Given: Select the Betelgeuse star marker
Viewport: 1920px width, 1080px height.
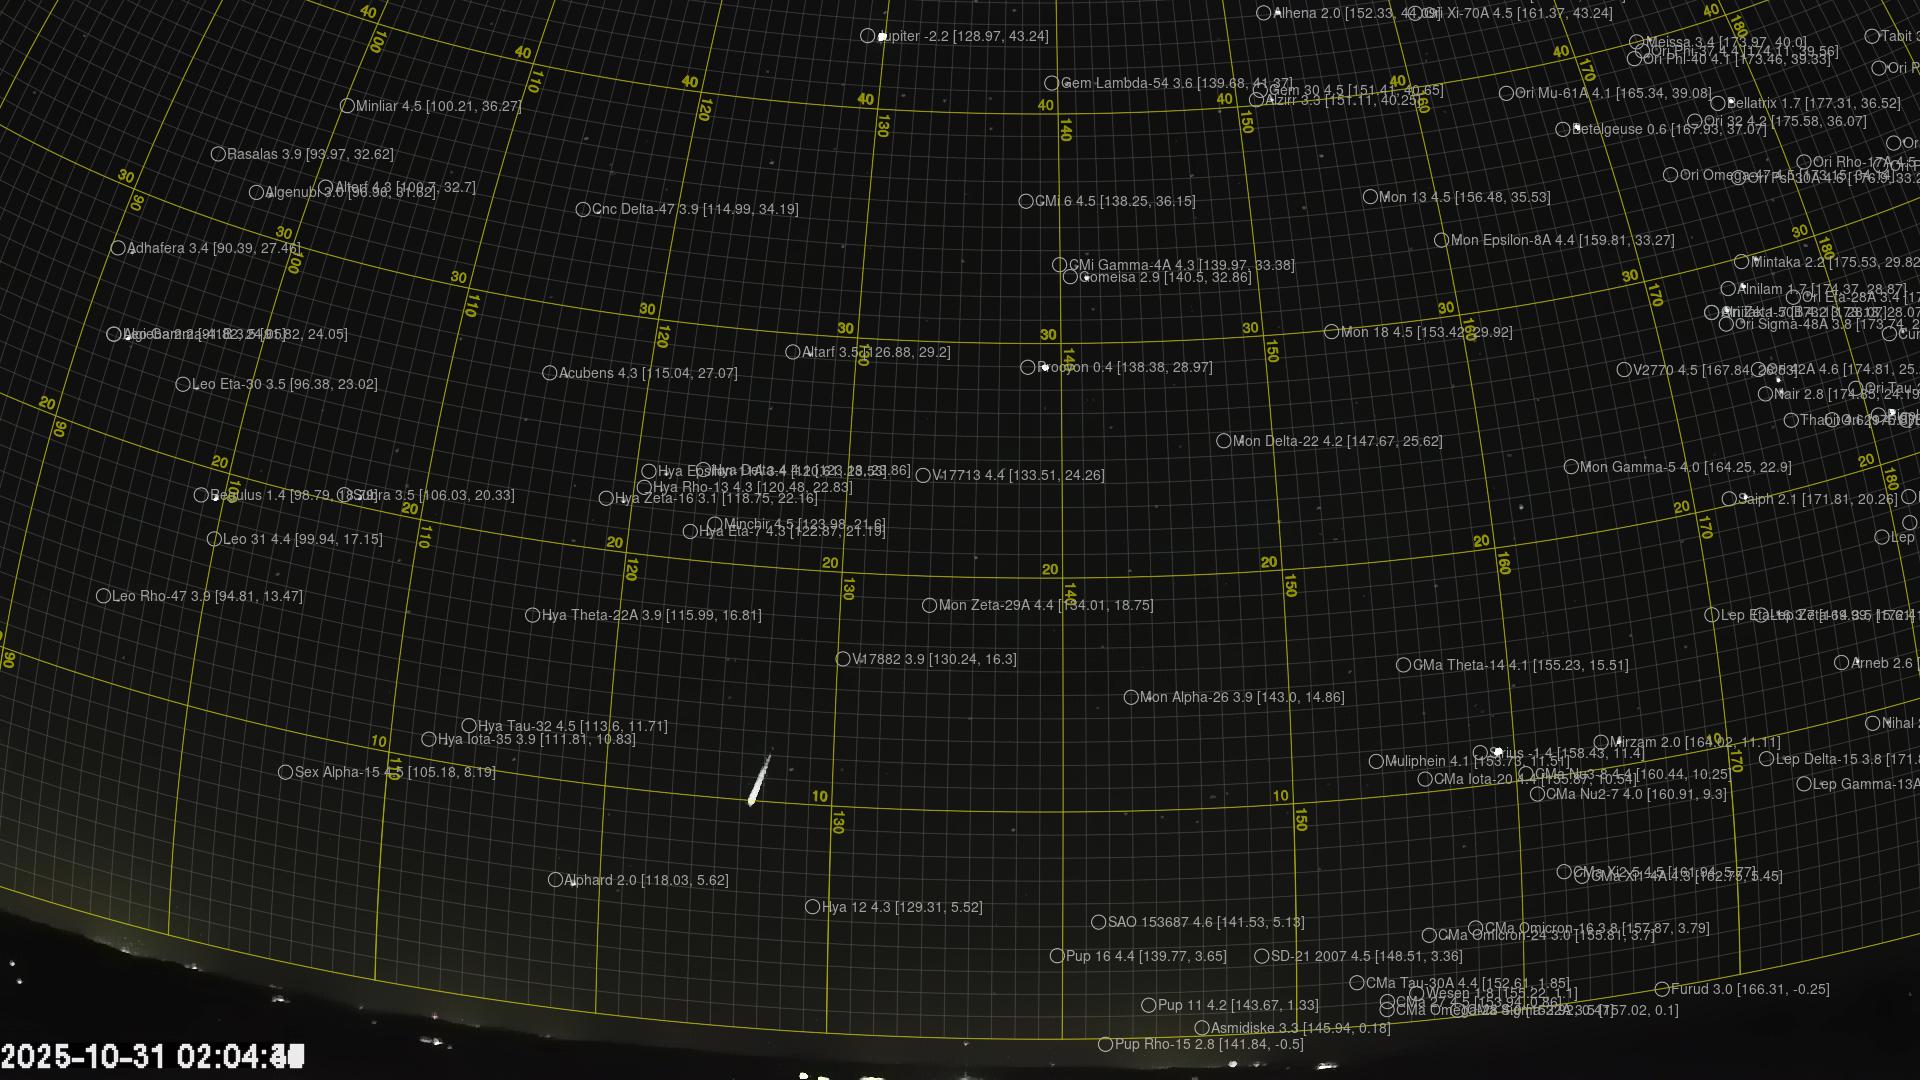Looking at the screenshot, I should [x=1563, y=129].
